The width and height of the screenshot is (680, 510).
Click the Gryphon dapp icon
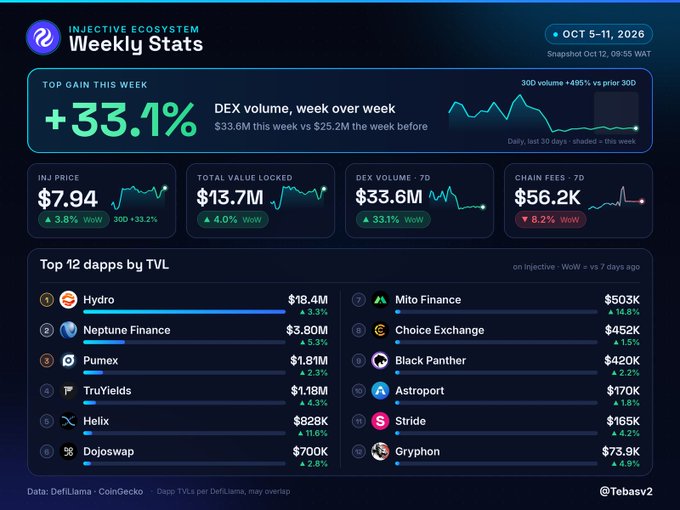tap(380, 451)
